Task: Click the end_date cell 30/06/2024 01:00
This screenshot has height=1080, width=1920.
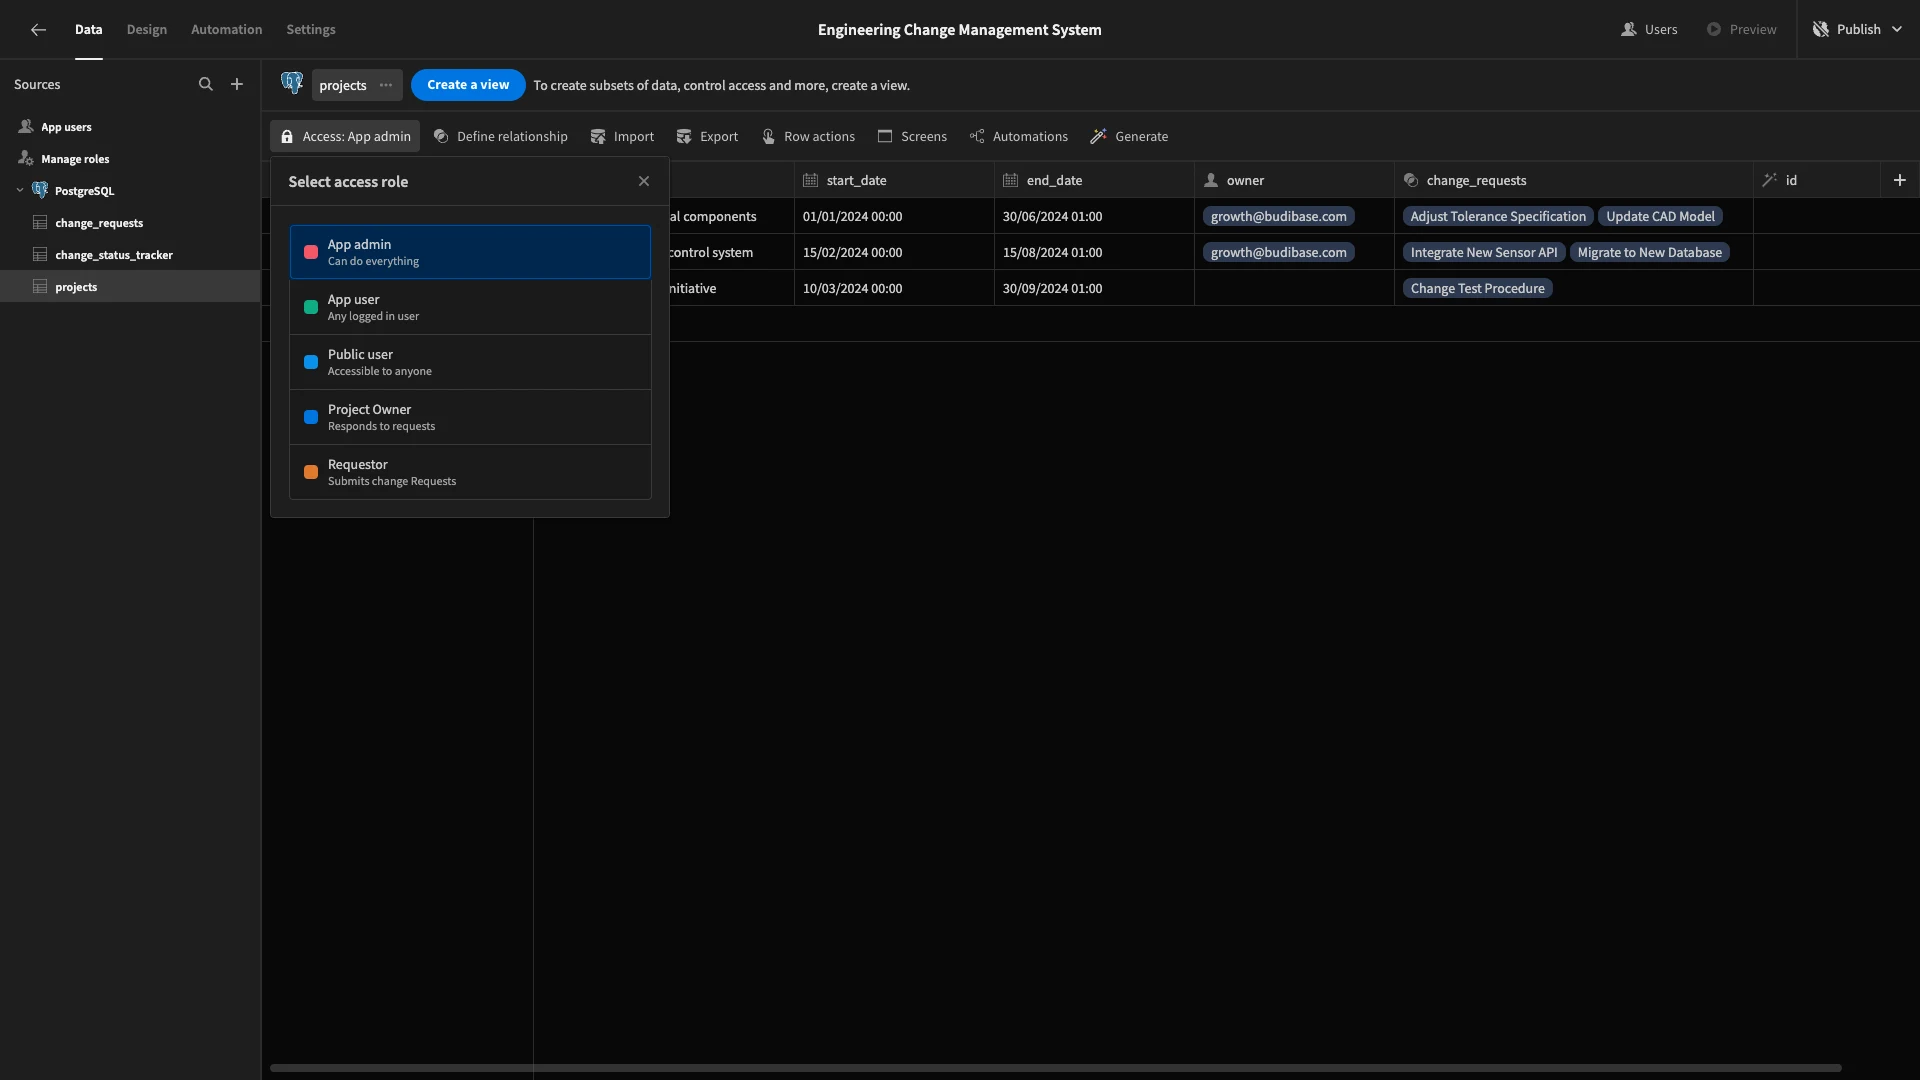Action: coord(1094,216)
